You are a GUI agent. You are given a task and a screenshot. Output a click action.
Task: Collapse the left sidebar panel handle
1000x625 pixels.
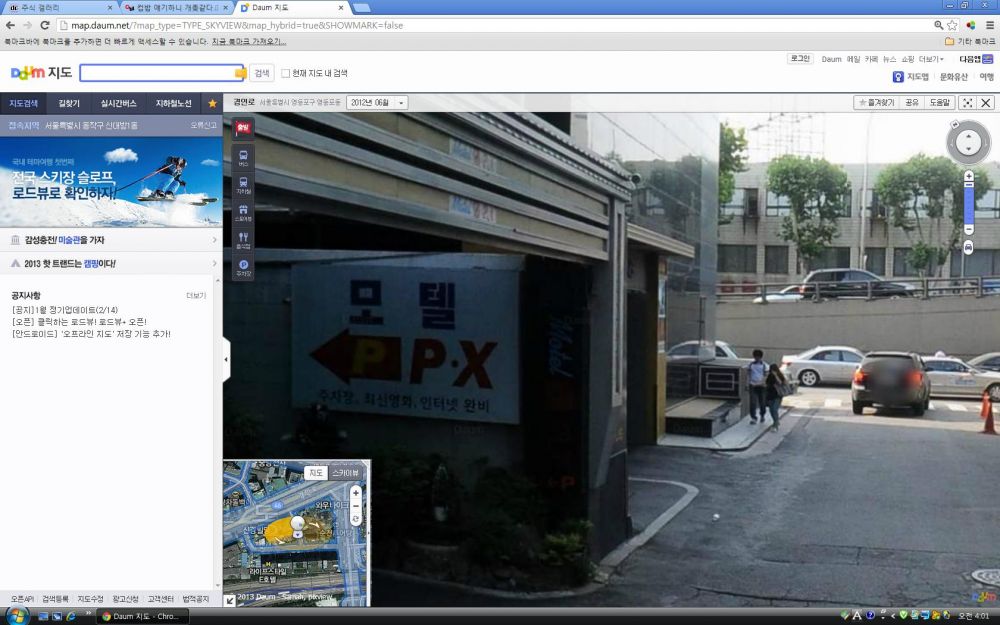226,360
